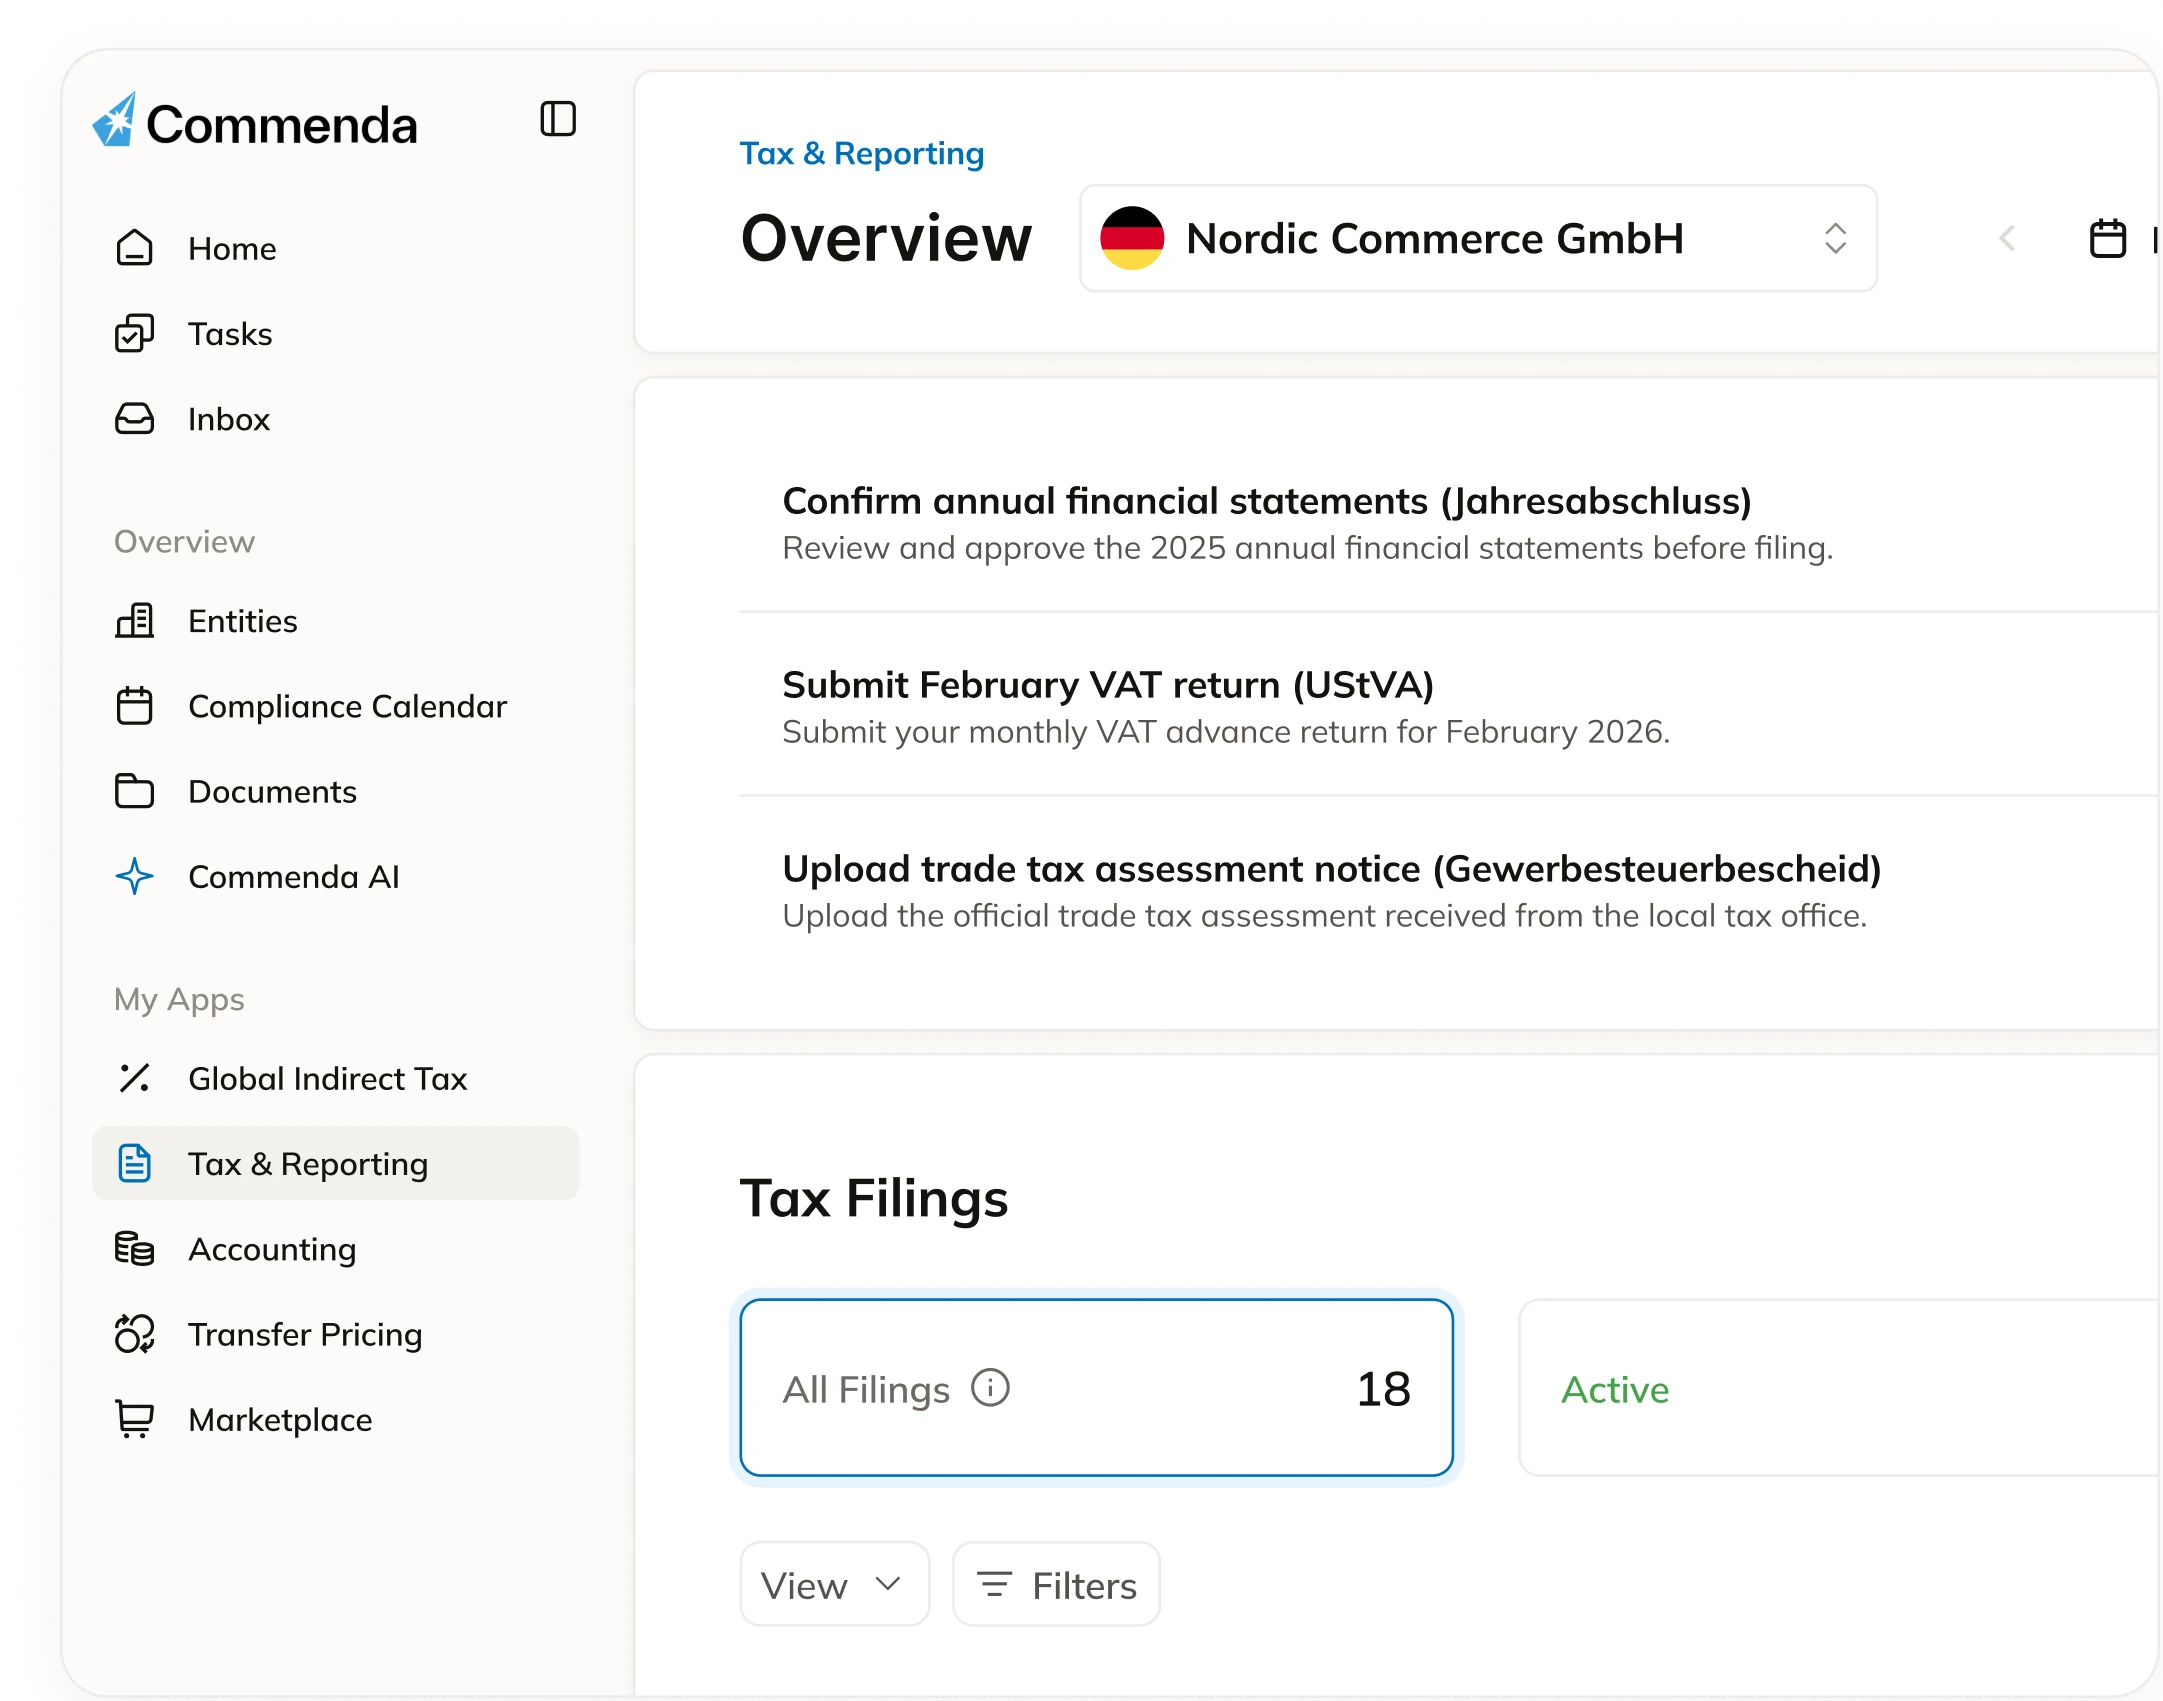Click the German flag icon

[x=1132, y=238]
